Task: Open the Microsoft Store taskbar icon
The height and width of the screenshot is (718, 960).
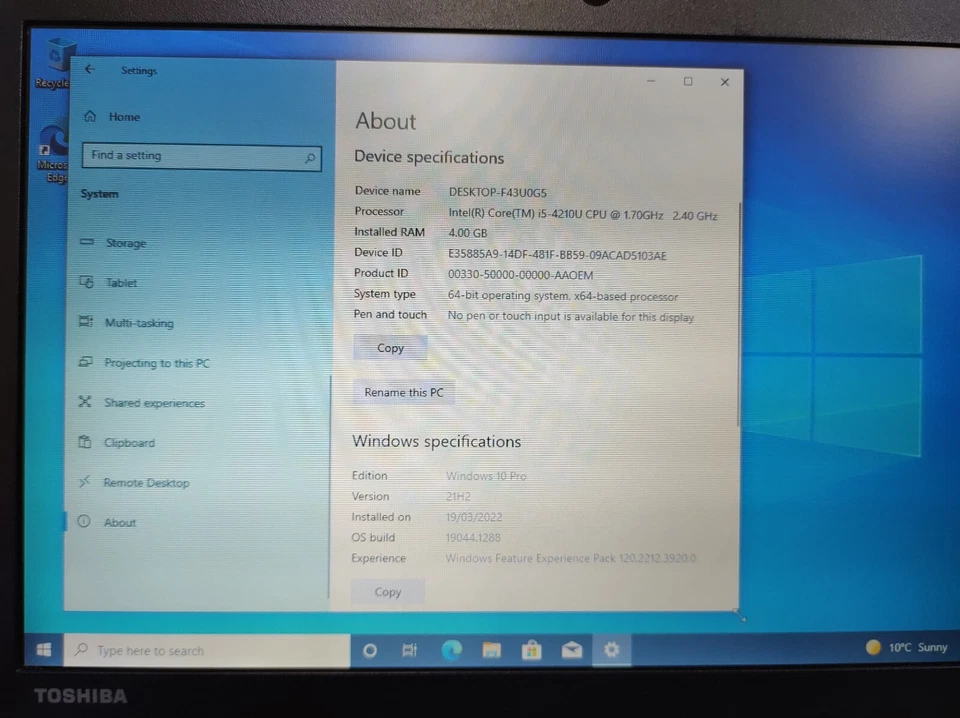Action: pyautogui.click(x=531, y=650)
